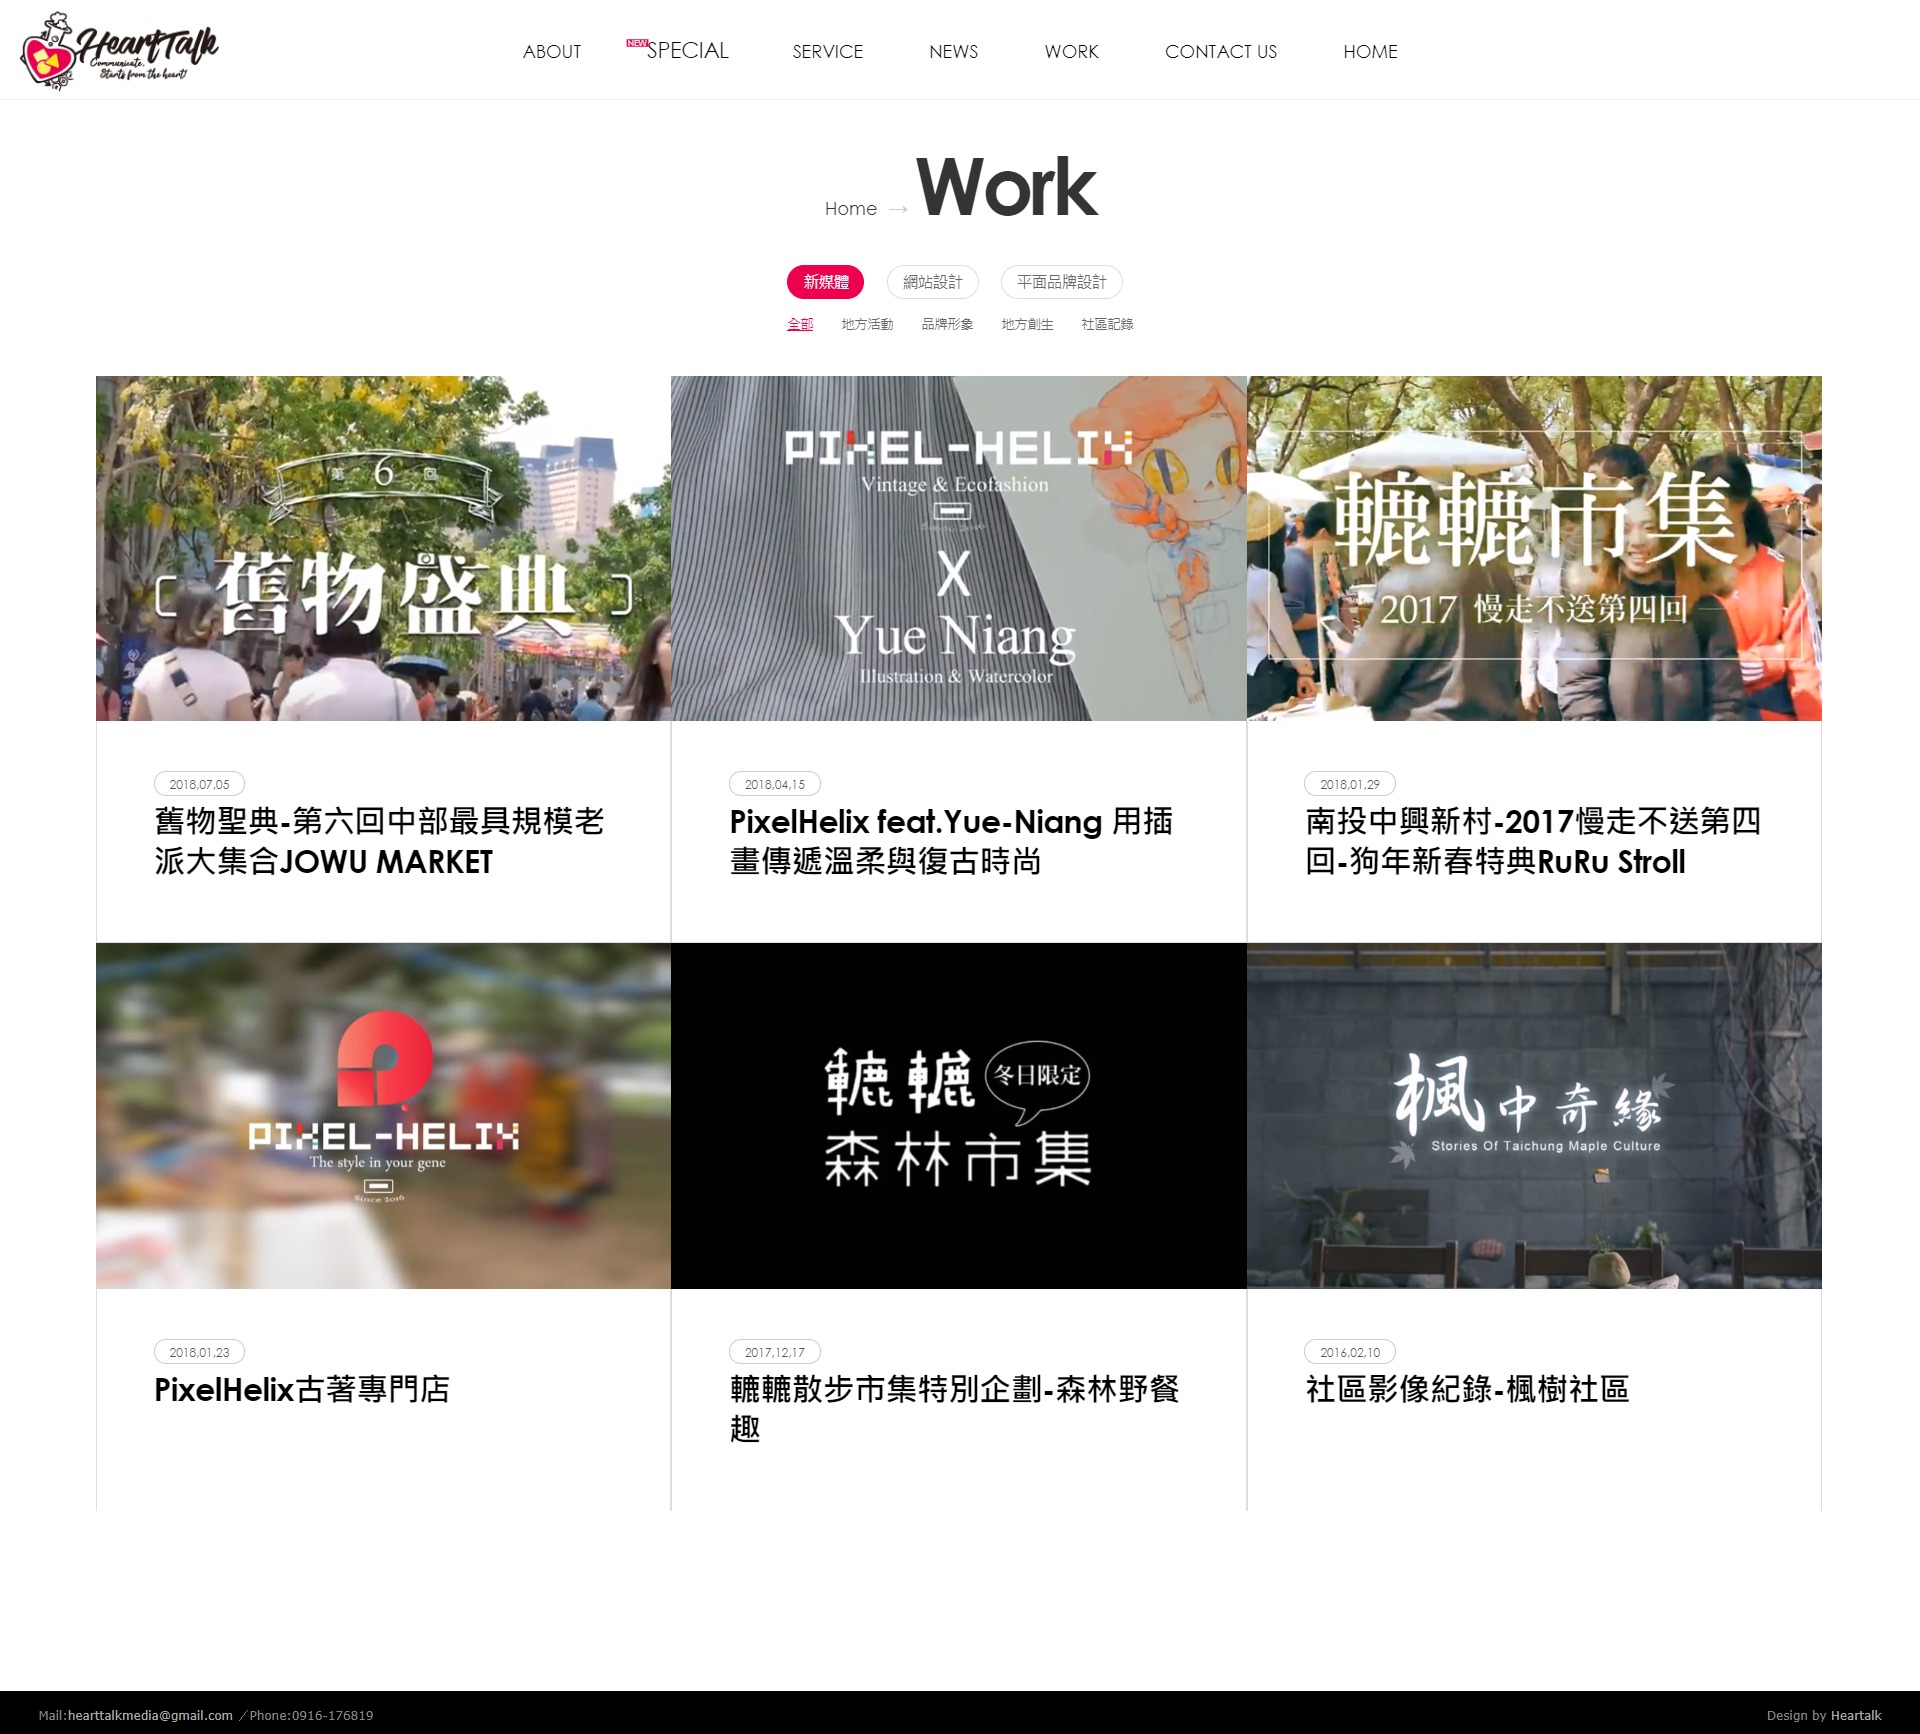Viewport: 1920px width, 1734px height.
Task: Select CONTACT US in navigation
Action: (x=1220, y=51)
